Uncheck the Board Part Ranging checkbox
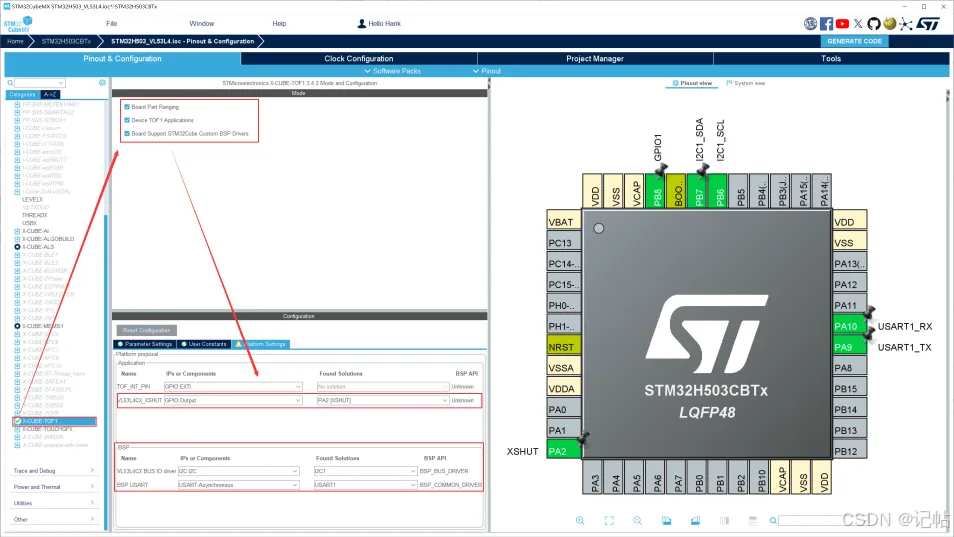Screen dimensions: 954x537 point(126,106)
